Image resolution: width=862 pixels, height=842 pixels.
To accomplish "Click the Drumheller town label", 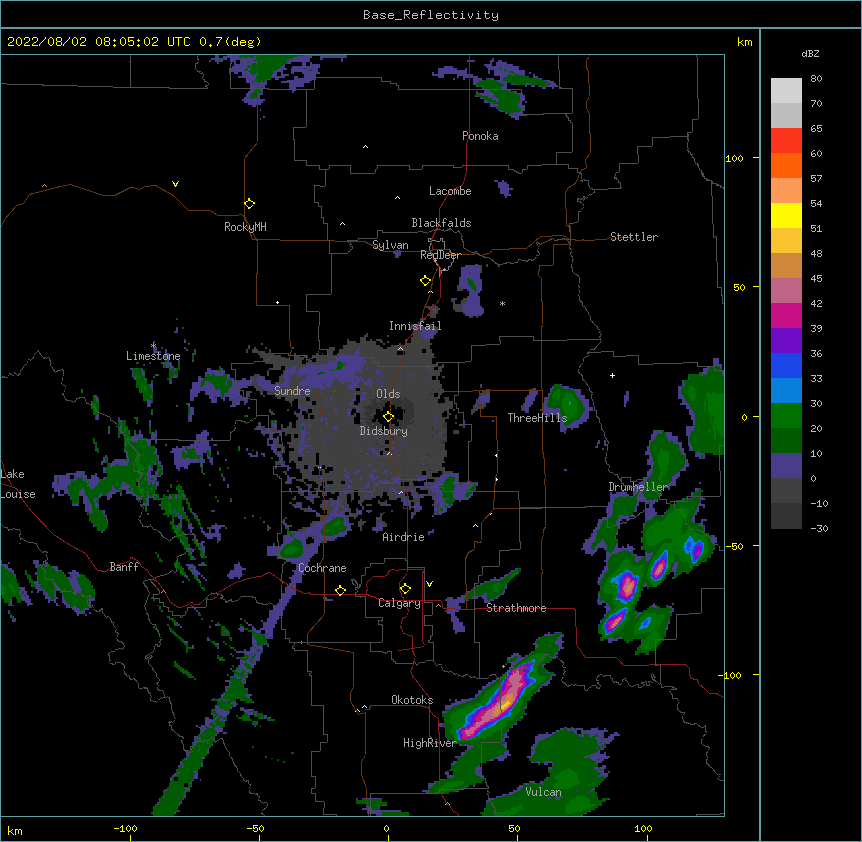I will tap(638, 487).
